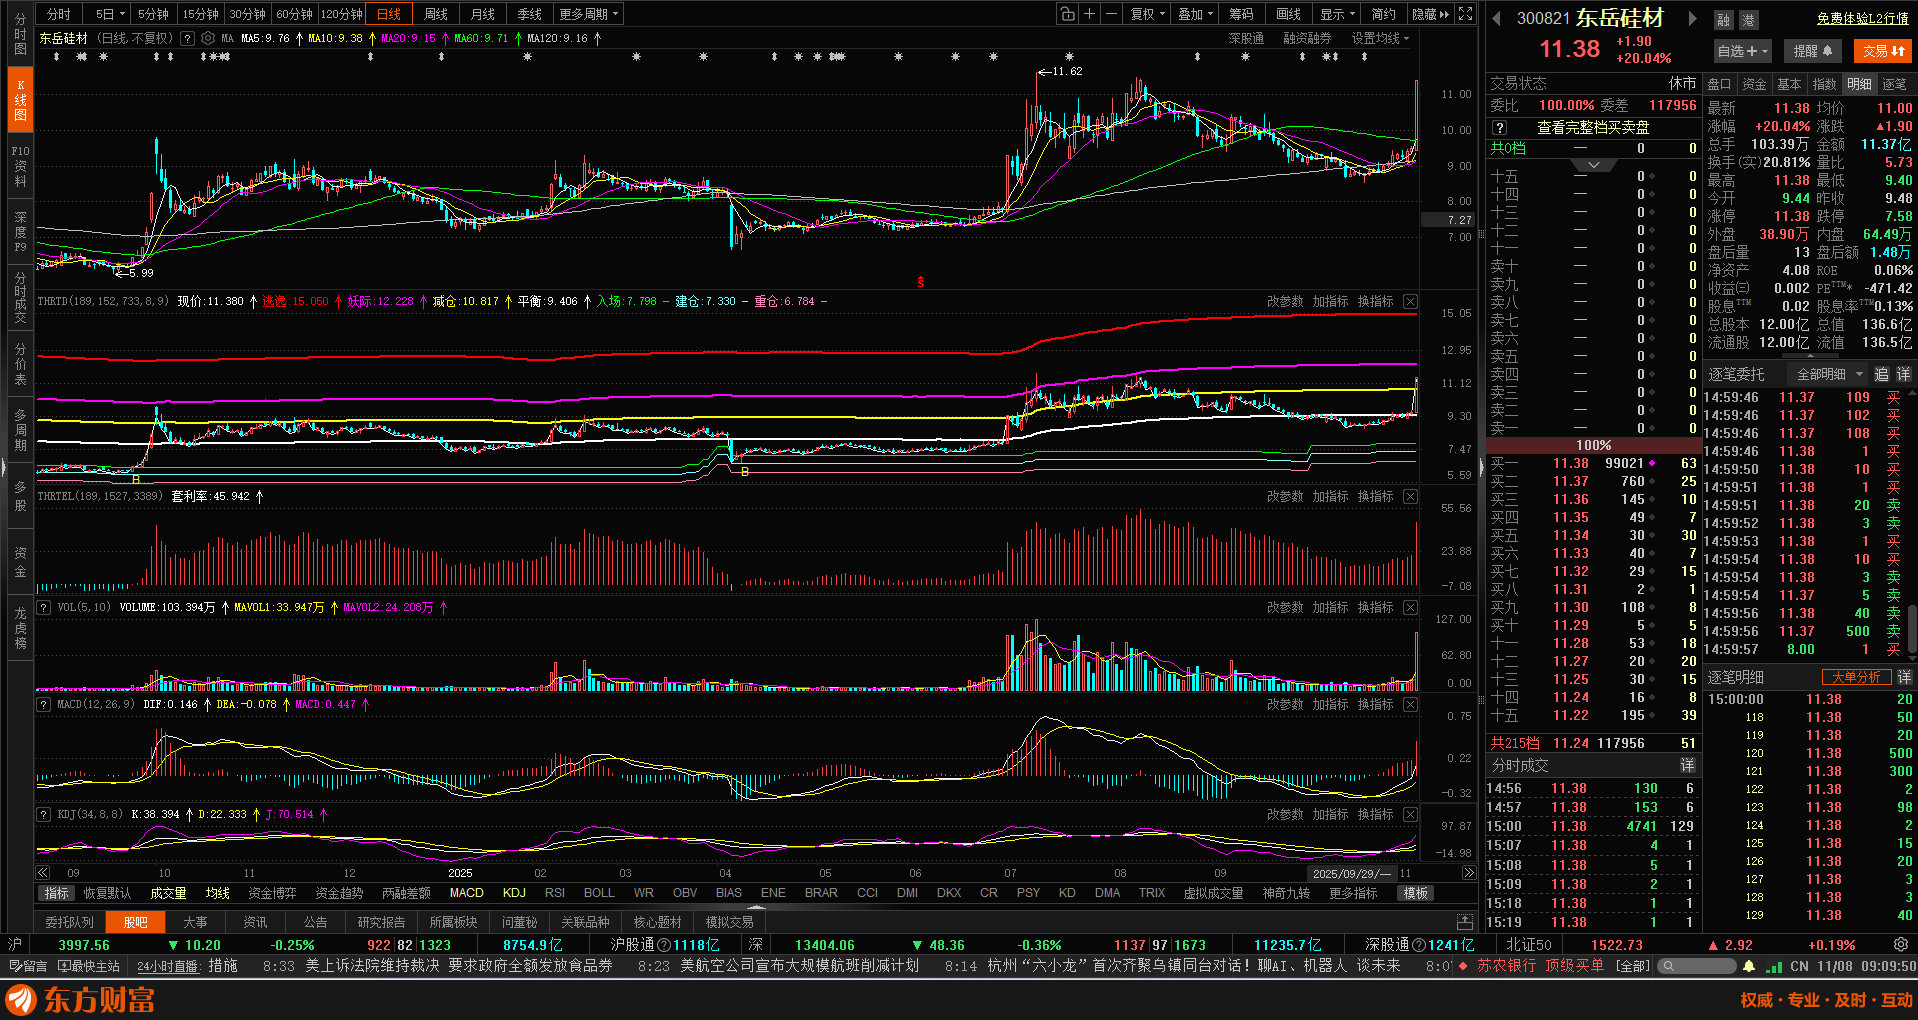Select 股吧 bottom tab
Image resolution: width=1918 pixels, height=1020 pixels.
135,922
